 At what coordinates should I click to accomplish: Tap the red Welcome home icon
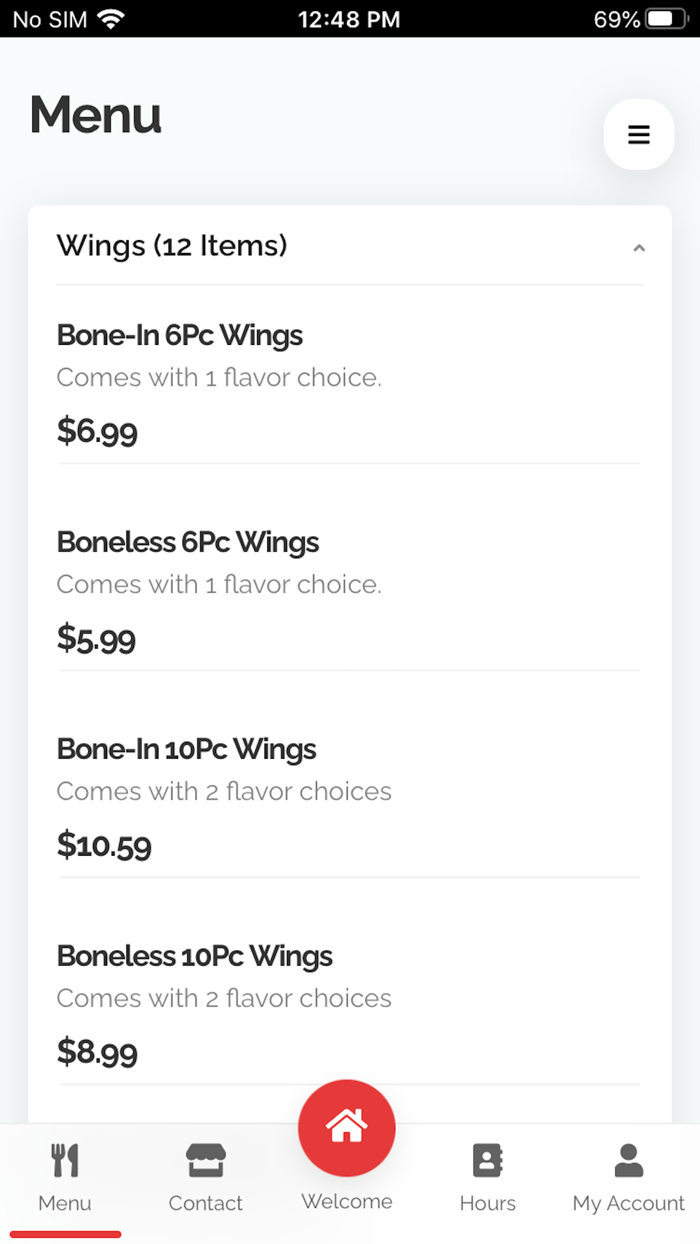pos(346,1127)
